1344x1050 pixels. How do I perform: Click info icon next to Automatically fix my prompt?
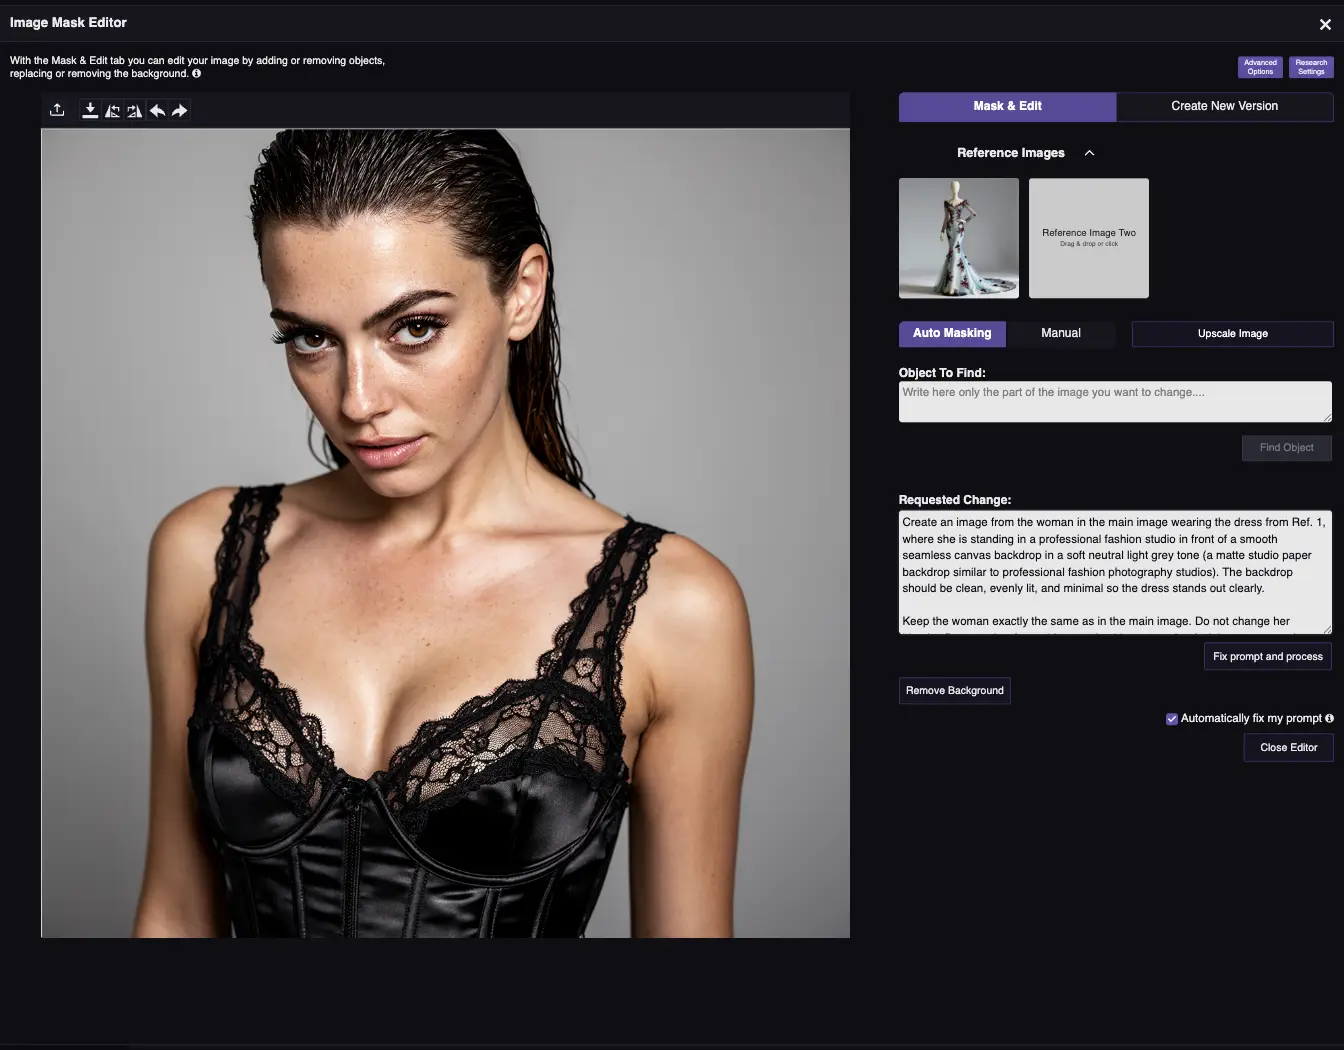(1329, 718)
